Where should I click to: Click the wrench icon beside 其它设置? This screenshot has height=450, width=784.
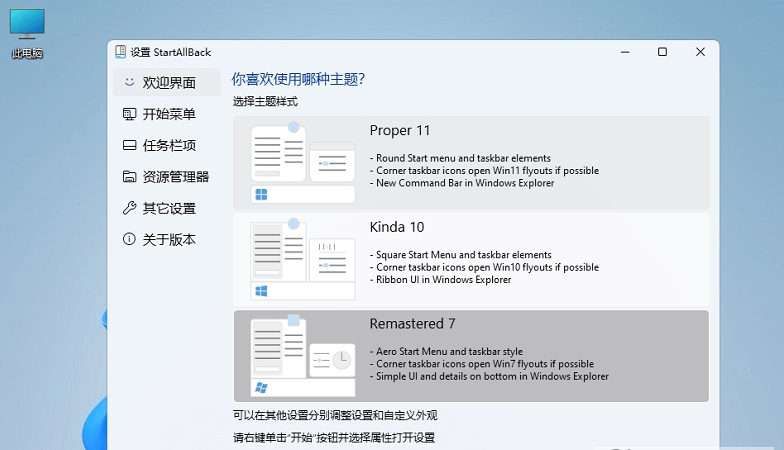click(x=130, y=208)
